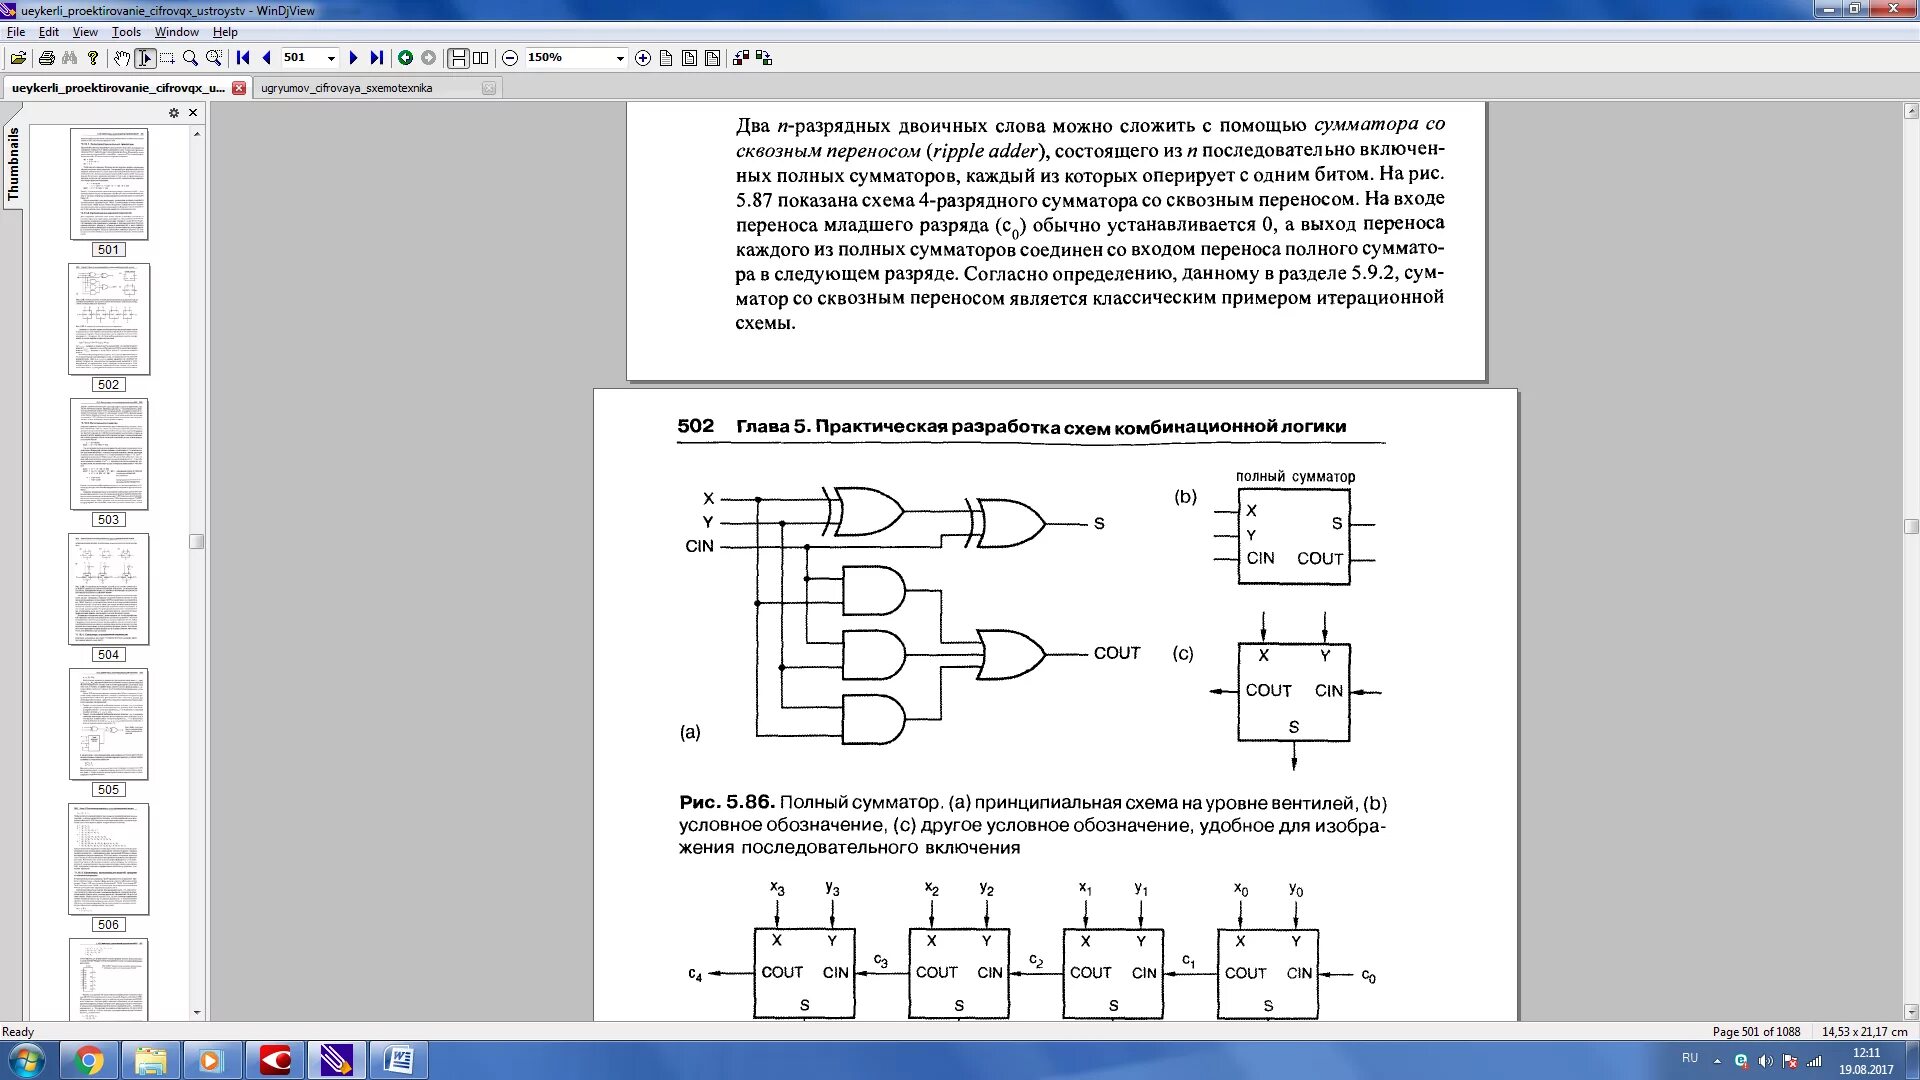Click the green Back navigation icon

point(405,58)
